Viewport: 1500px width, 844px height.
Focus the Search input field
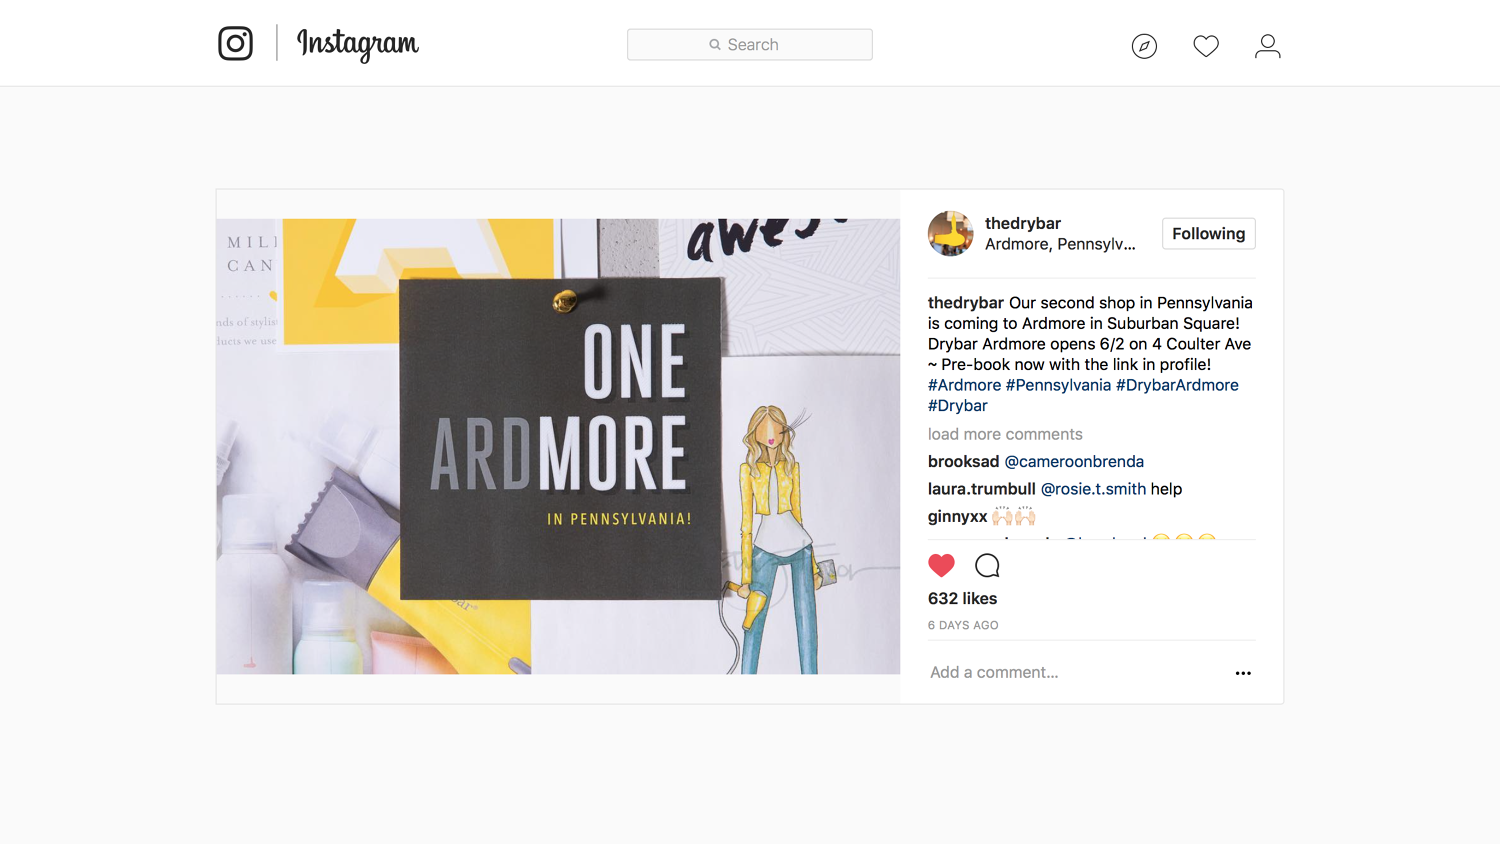[x=750, y=44]
